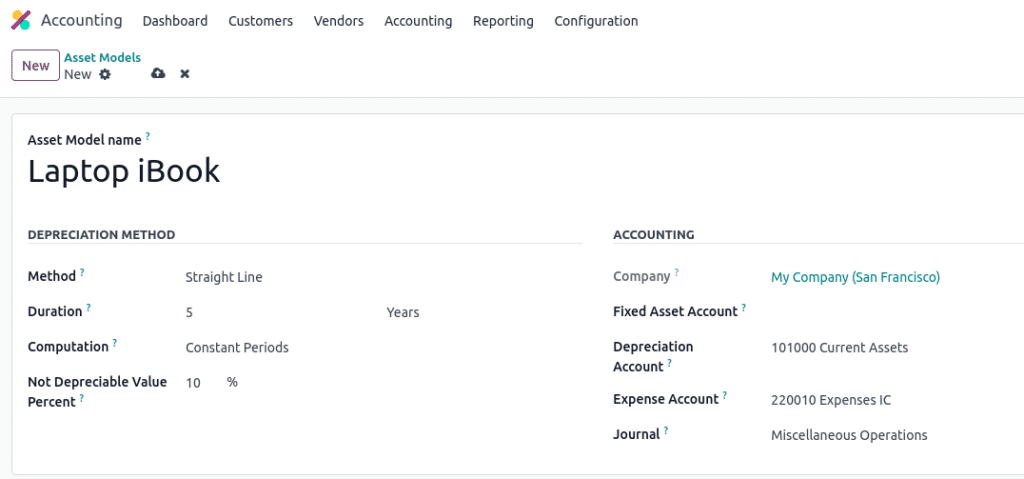The height and width of the screenshot is (479, 1024).
Task: Show help tooltip for Duration
Action: (88, 307)
